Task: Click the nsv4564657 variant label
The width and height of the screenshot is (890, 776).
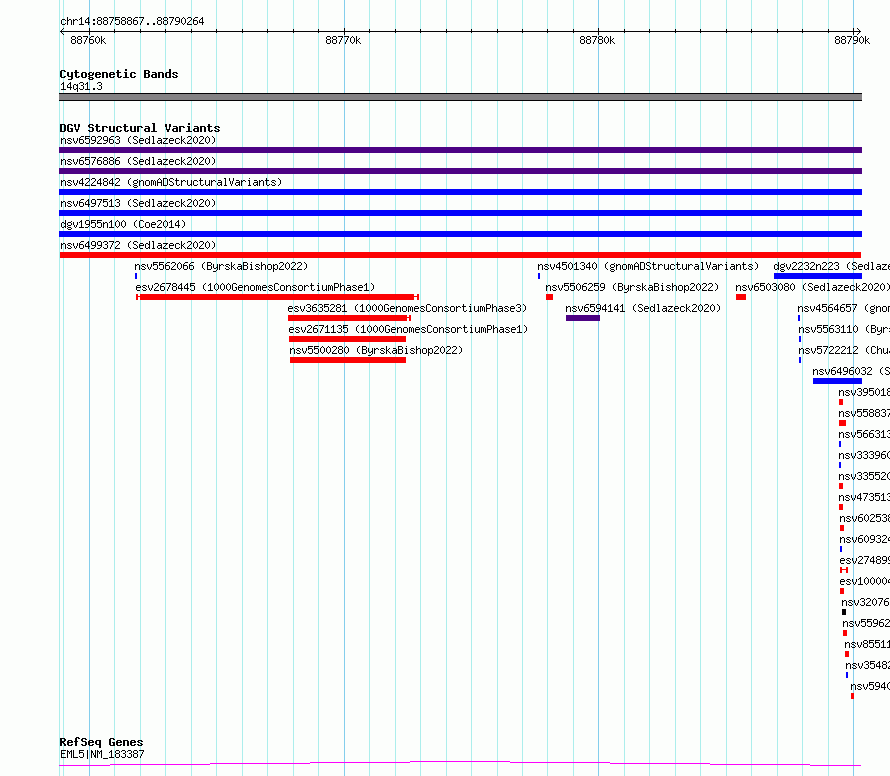Action: [x=843, y=308]
